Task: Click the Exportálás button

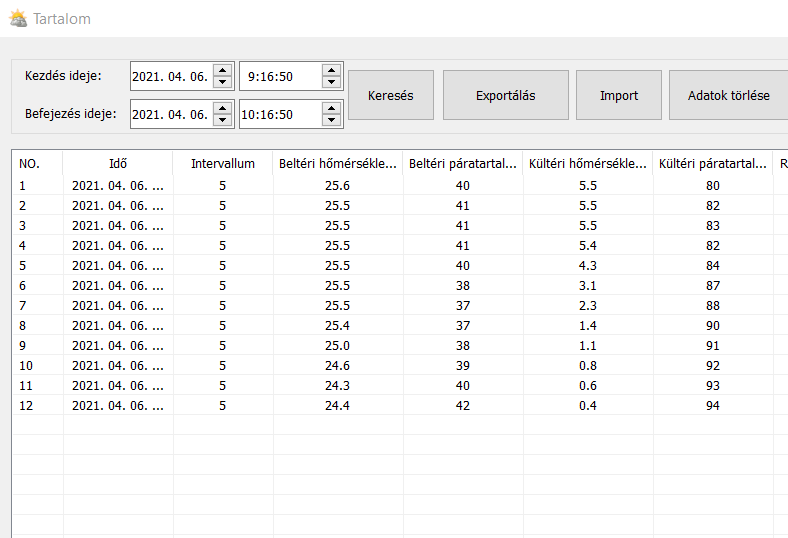Action: (505, 96)
